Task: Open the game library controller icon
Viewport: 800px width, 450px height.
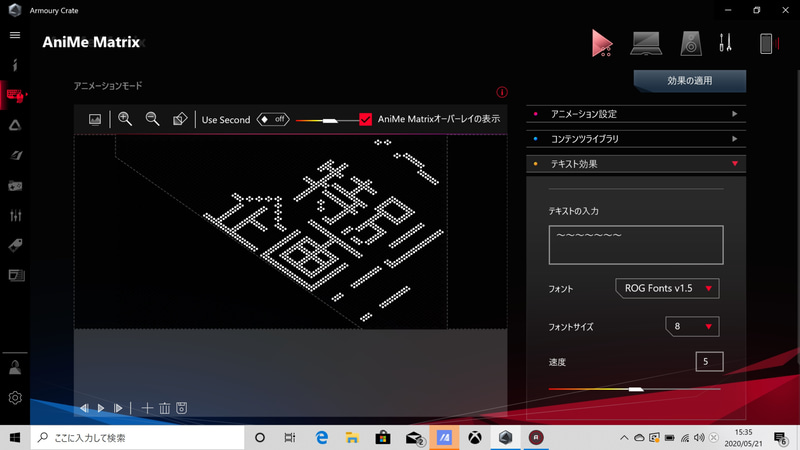Action: pyautogui.click(x=15, y=186)
